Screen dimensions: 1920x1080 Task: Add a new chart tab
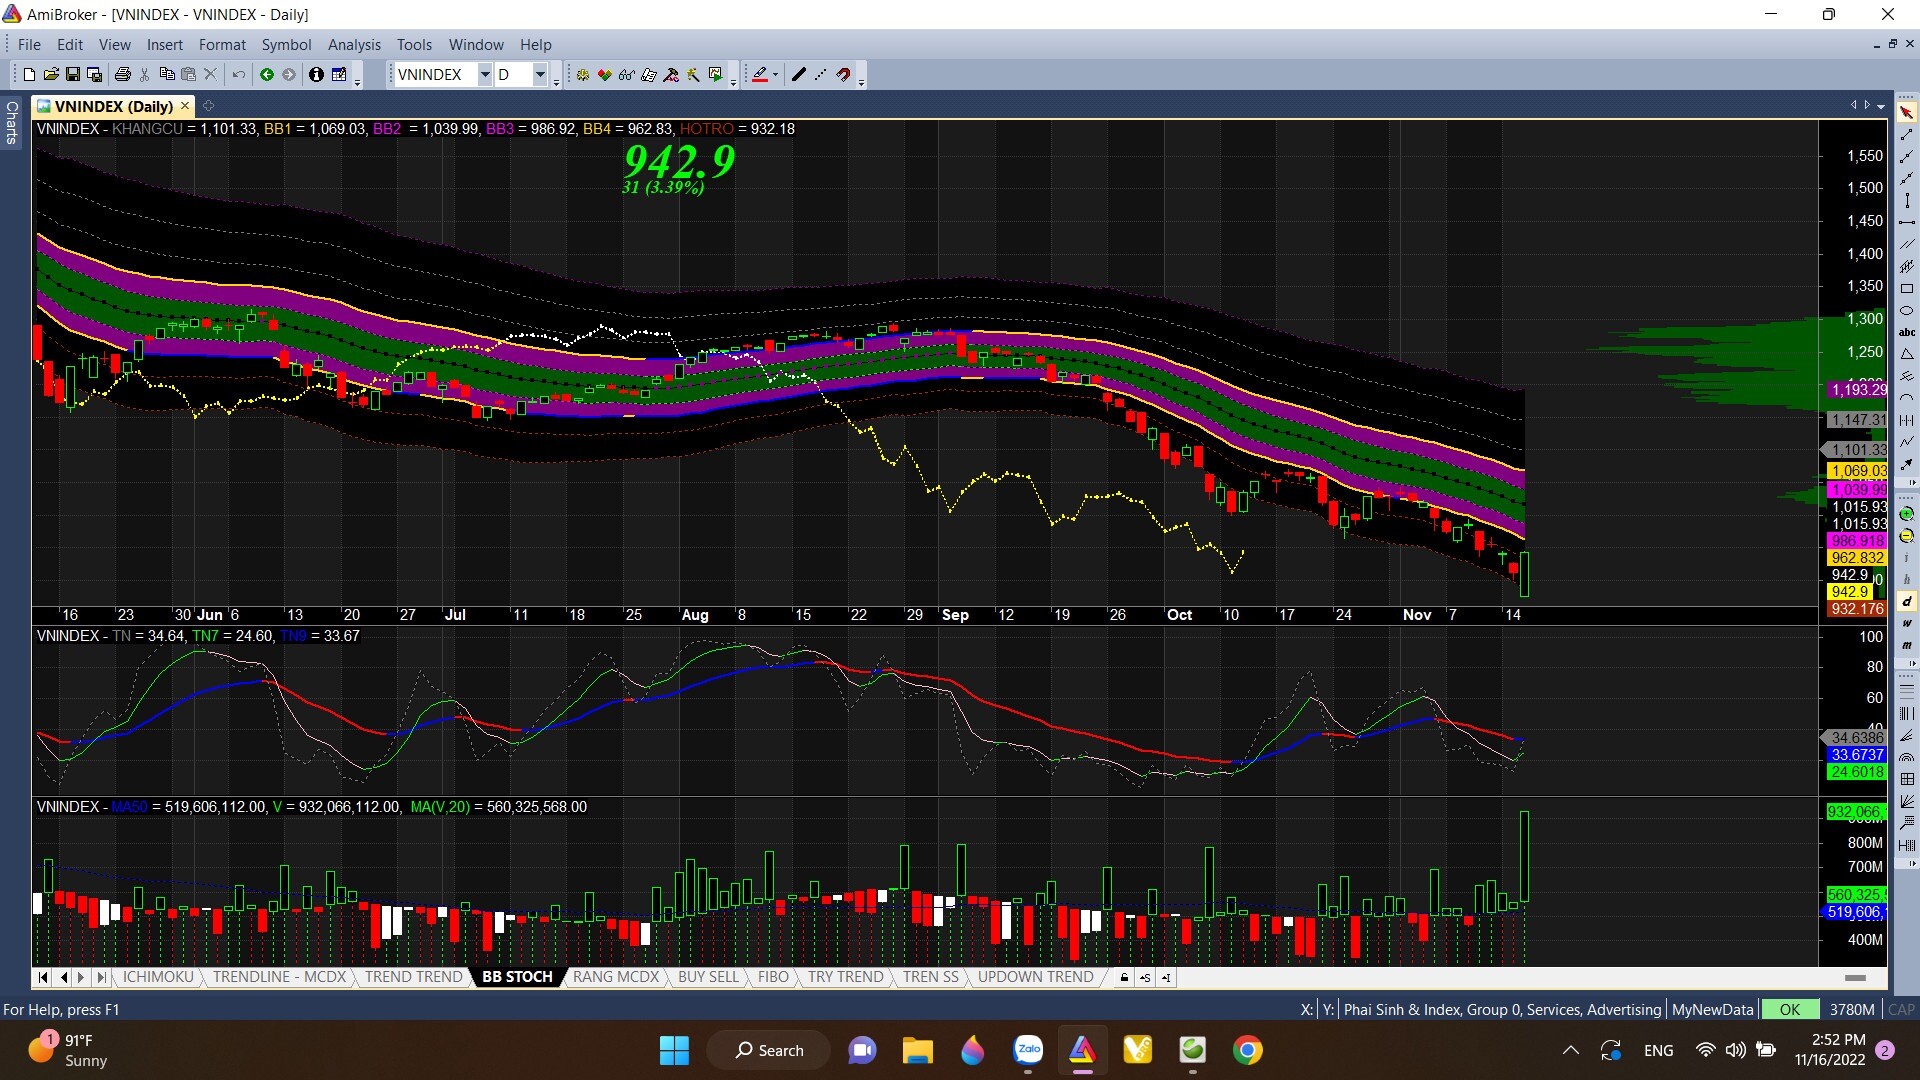click(208, 105)
